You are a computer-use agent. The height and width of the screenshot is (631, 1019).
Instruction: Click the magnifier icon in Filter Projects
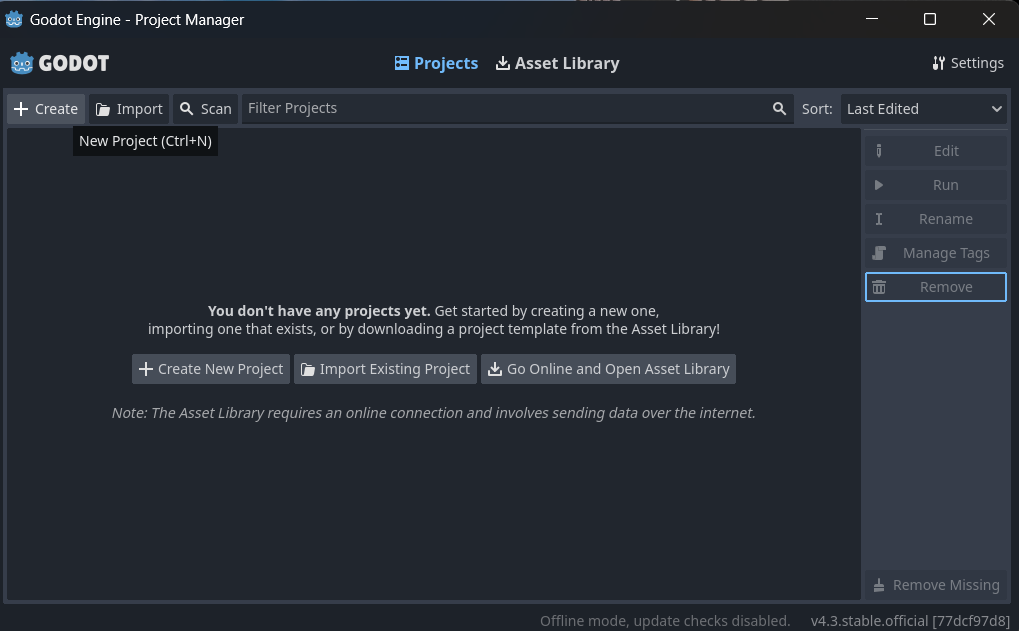click(x=779, y=109)
